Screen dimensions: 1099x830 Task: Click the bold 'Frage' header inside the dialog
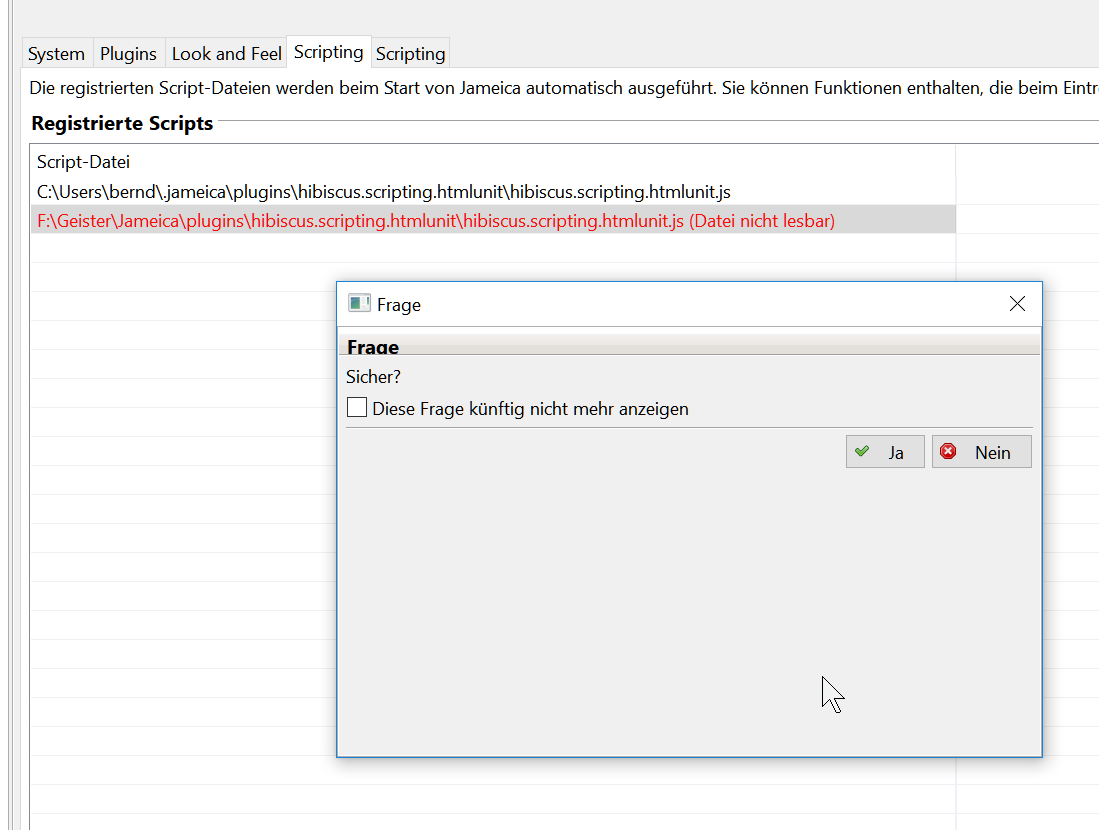pos(373,347)
